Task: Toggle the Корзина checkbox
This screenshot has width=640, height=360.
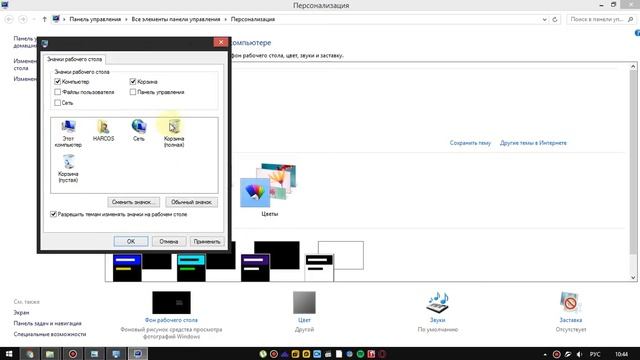Action: (x=133, y=82)
